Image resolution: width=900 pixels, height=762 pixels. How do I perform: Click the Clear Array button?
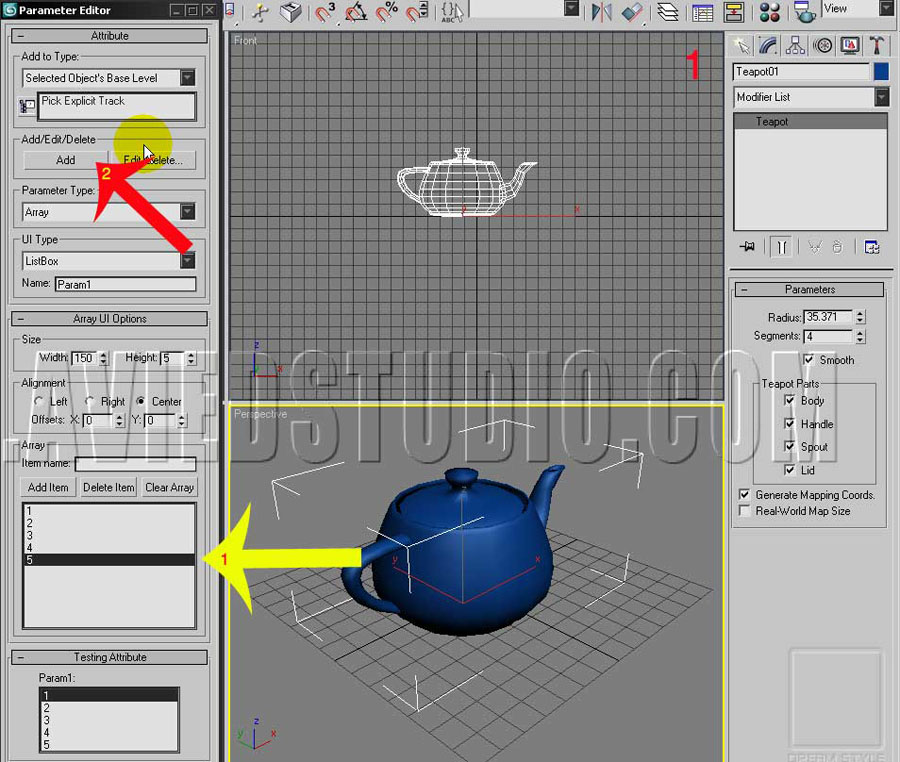tap(169, 487)
